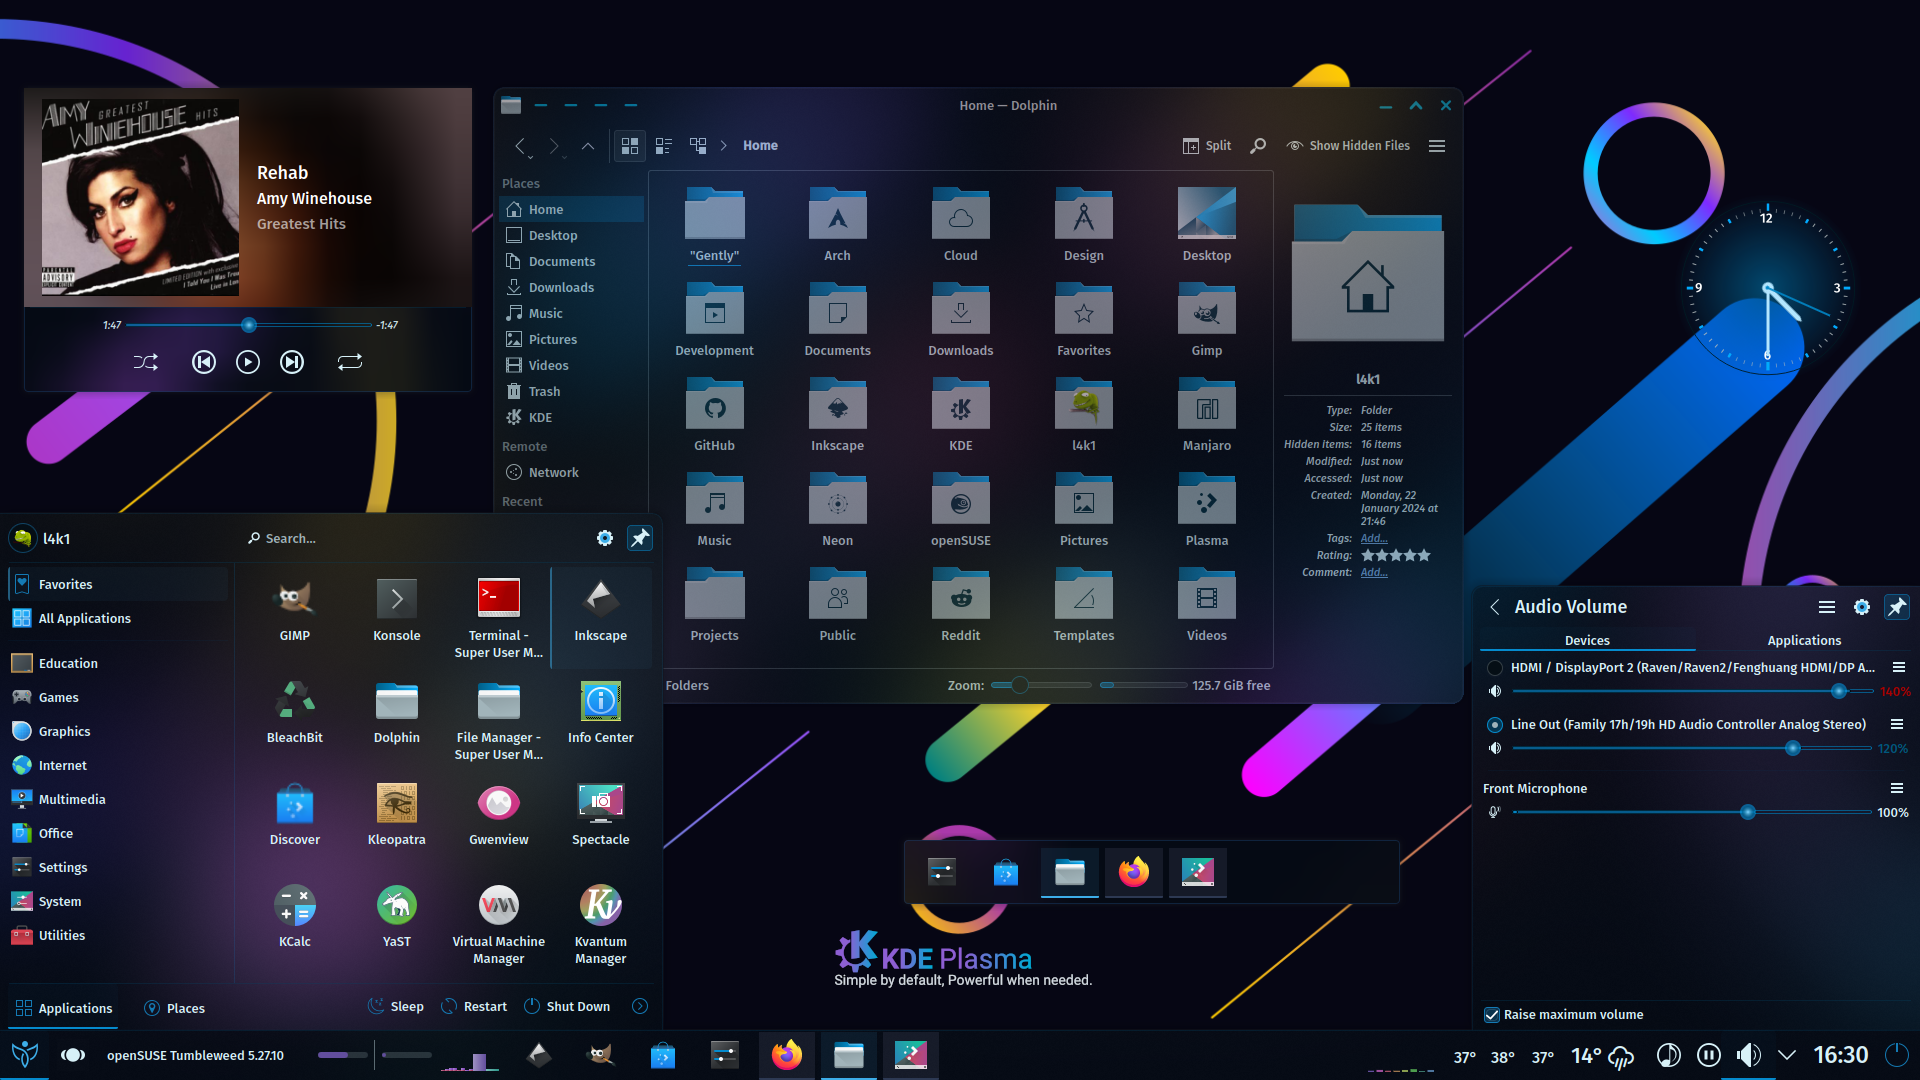Skip to next track in music player

coord(292,362)
